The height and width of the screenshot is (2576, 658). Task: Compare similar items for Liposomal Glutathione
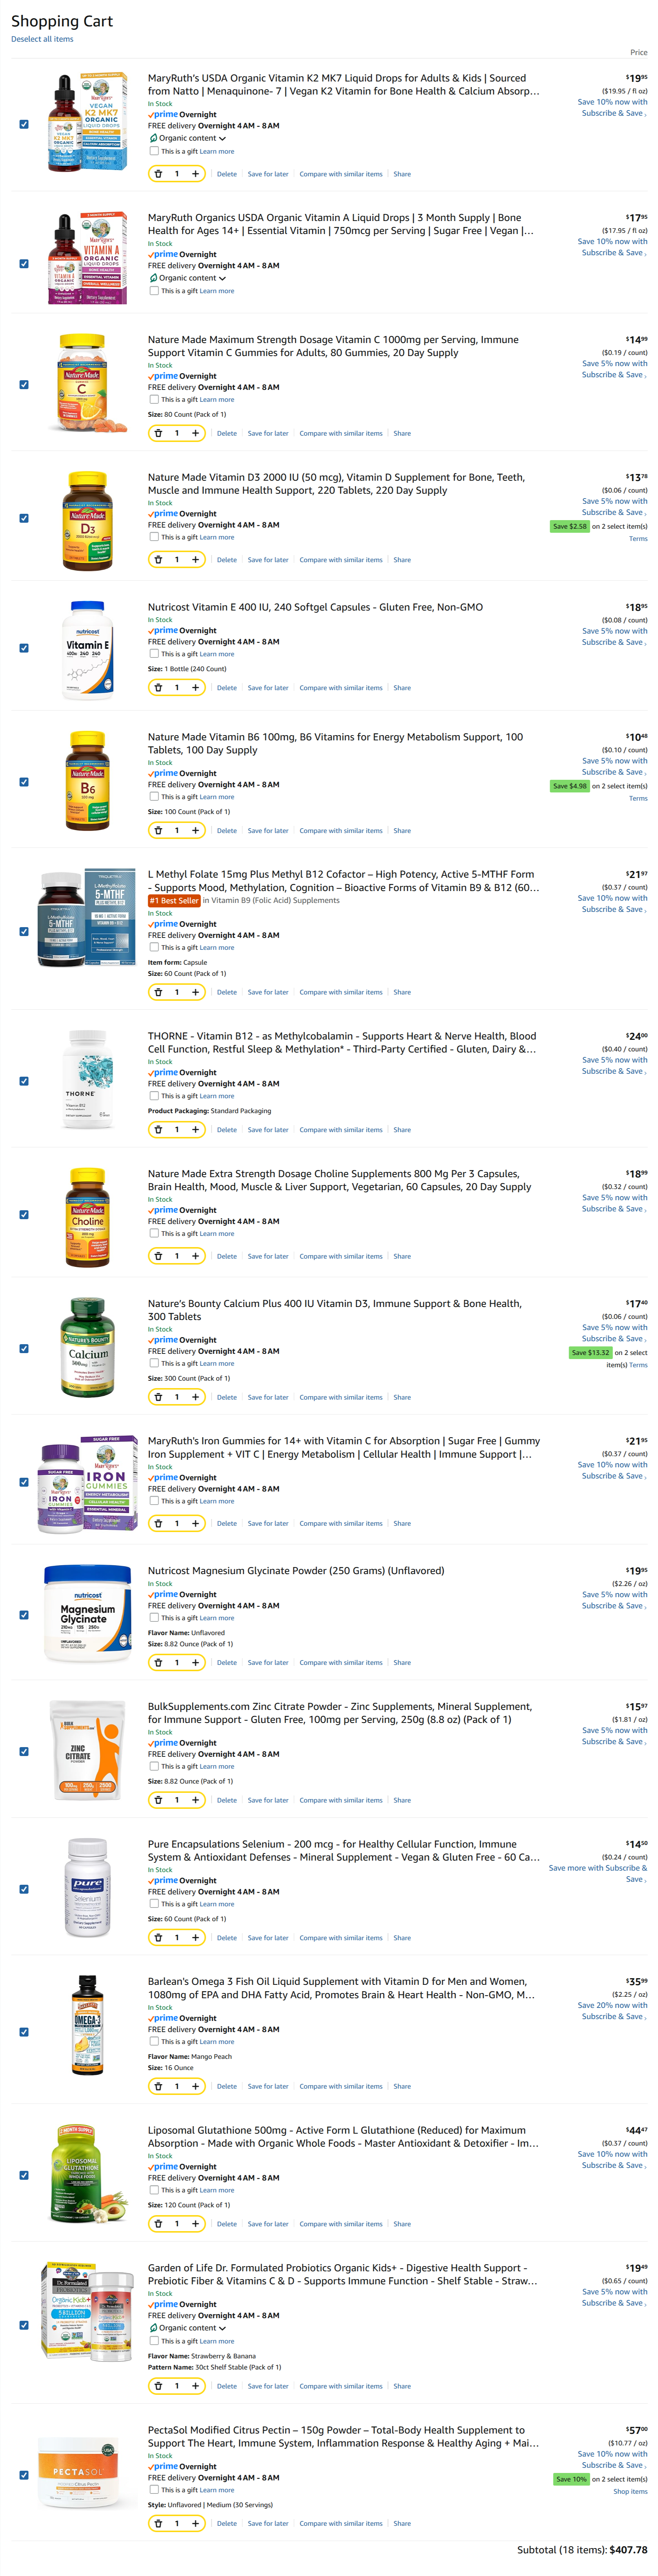341,2224
